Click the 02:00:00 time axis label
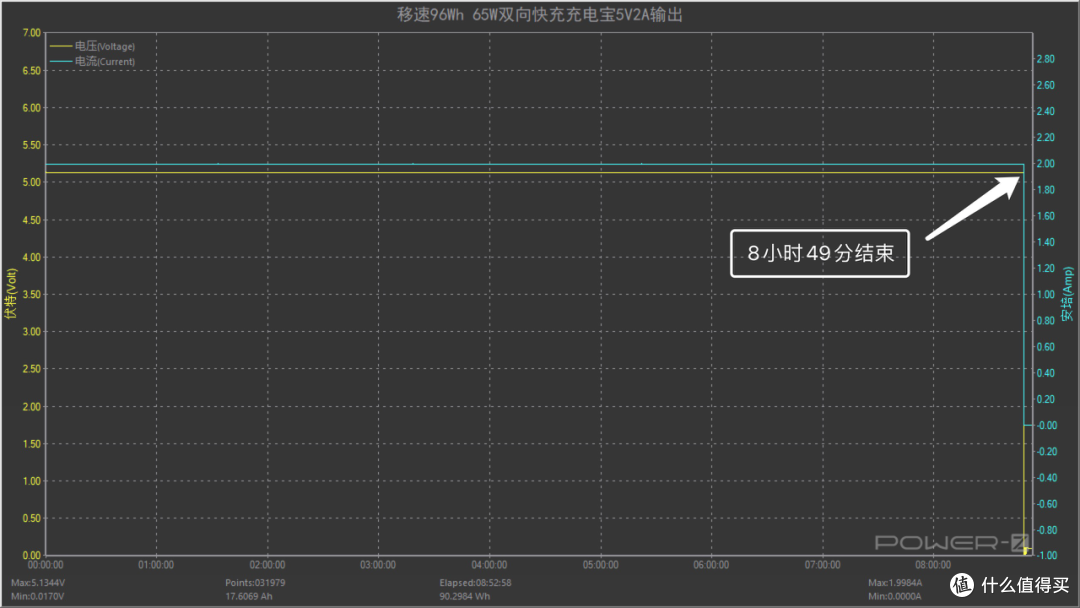This screenshot has width=1080, height=608. coord(267,565)
